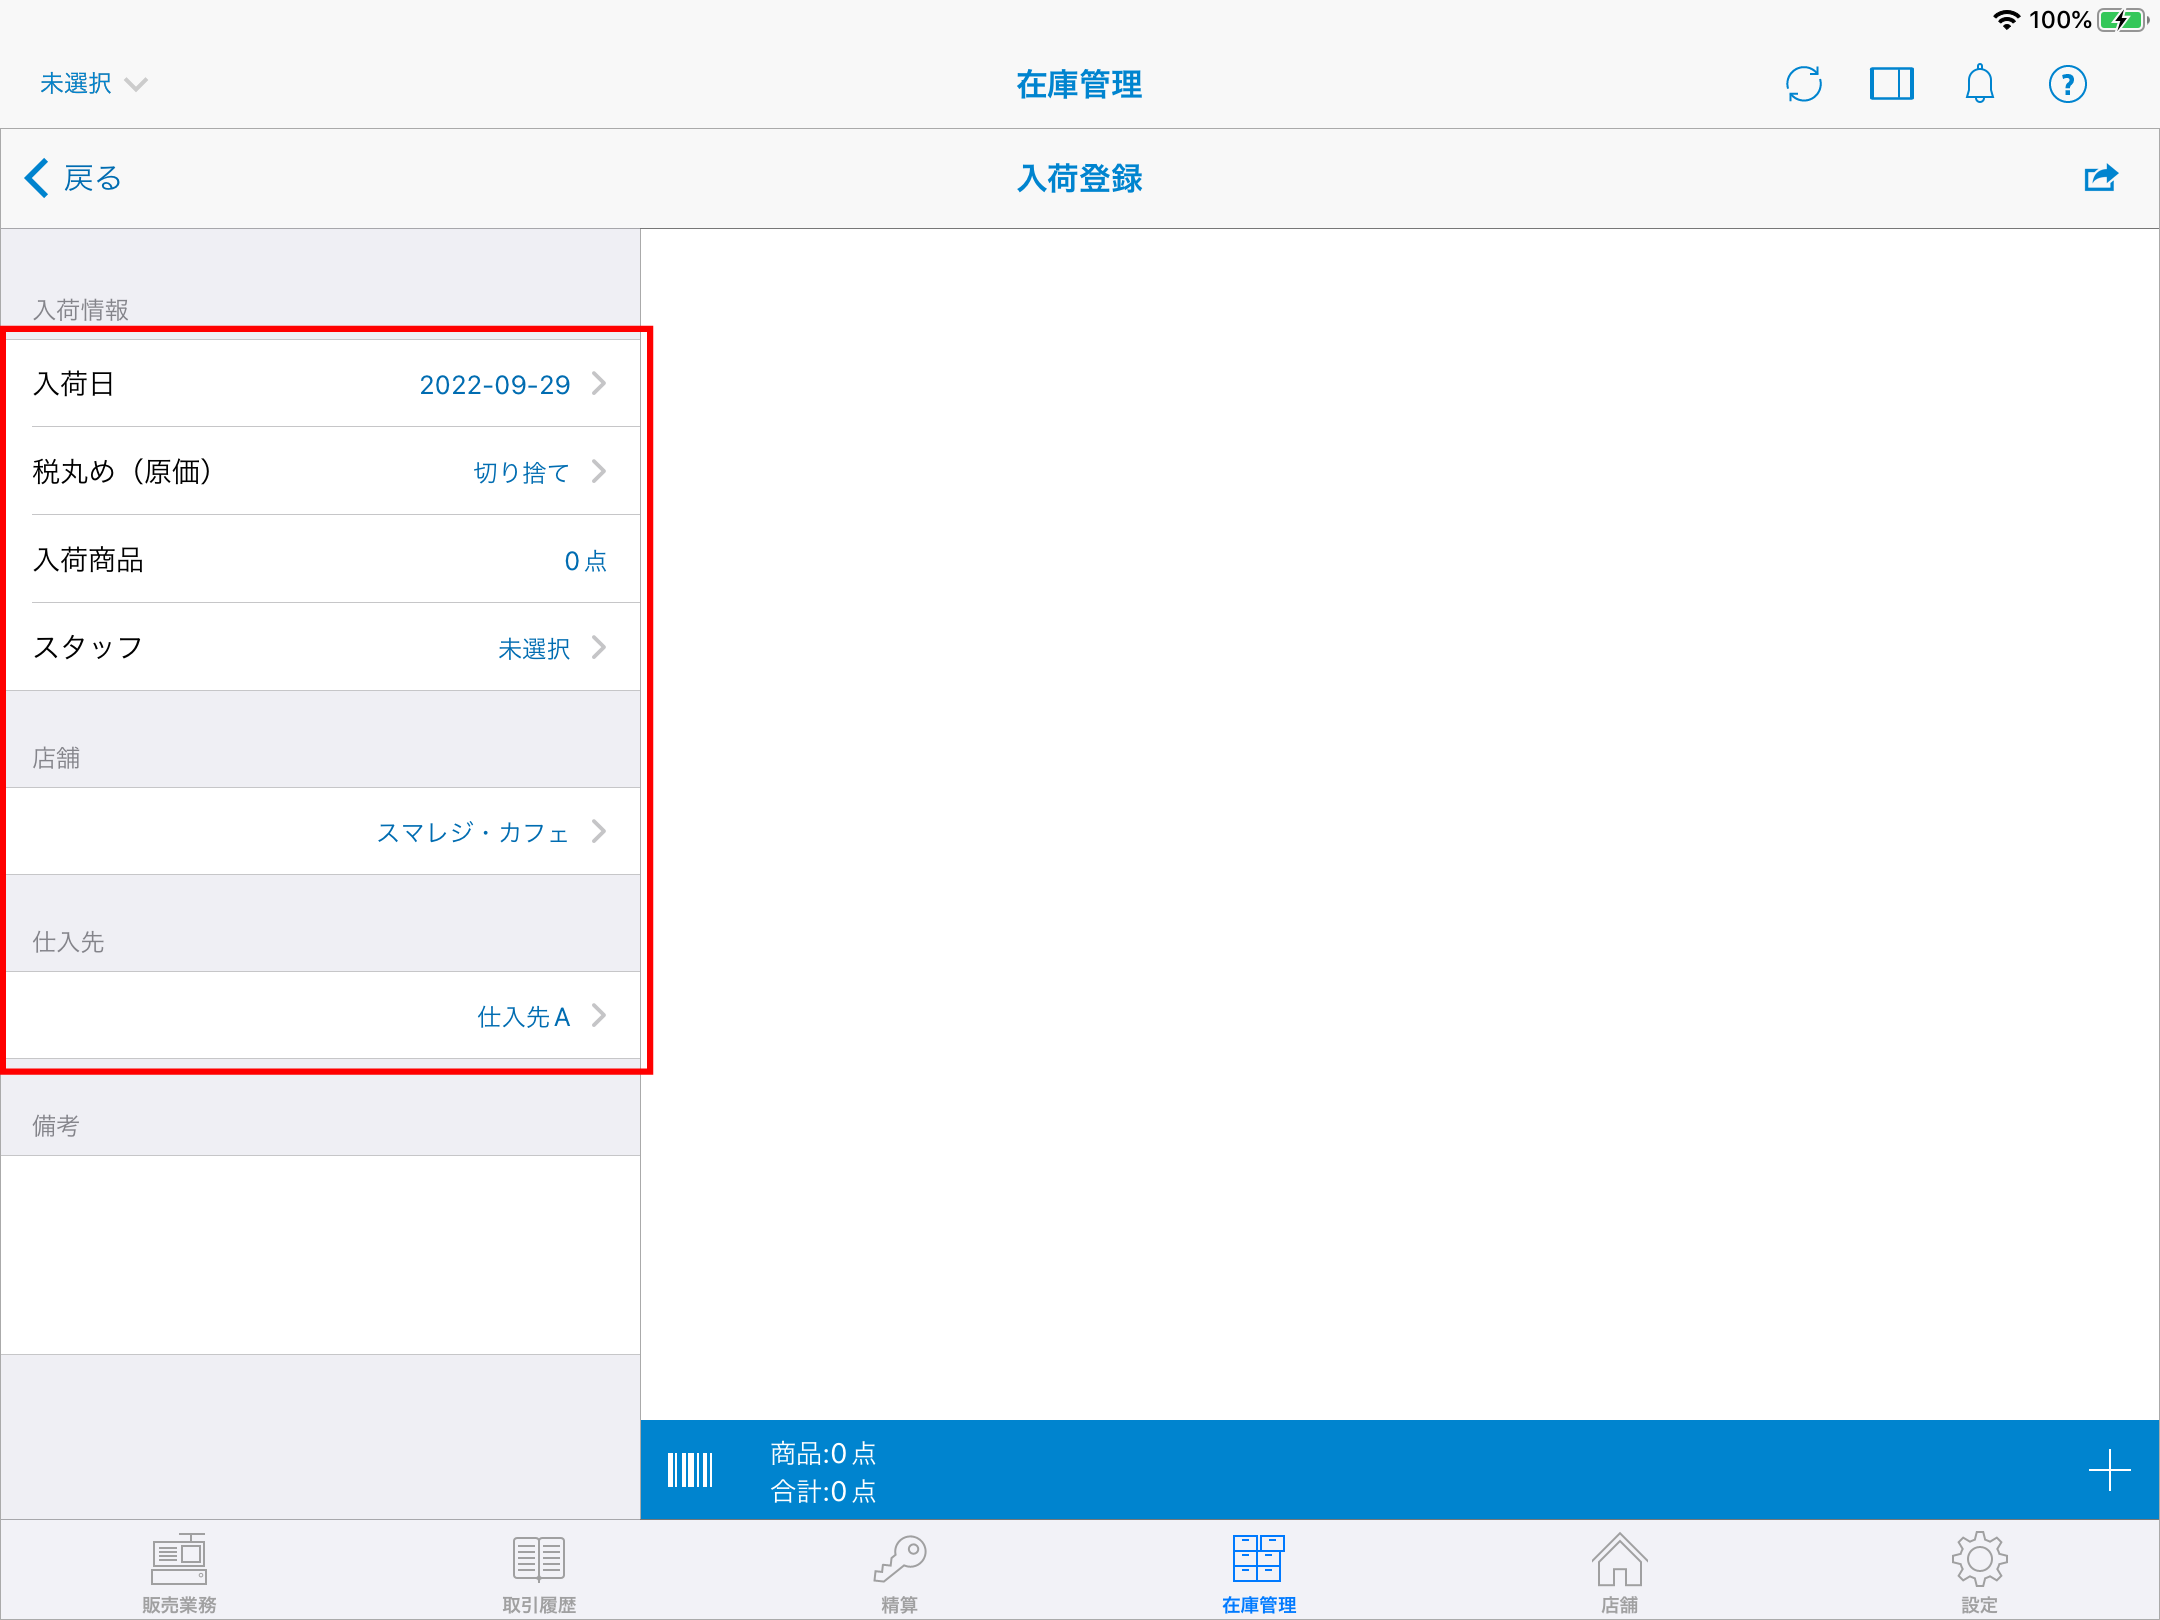2160x1620 pixels.
Task: Open the 販売業務 register tab
Action: pos(179,1572)
